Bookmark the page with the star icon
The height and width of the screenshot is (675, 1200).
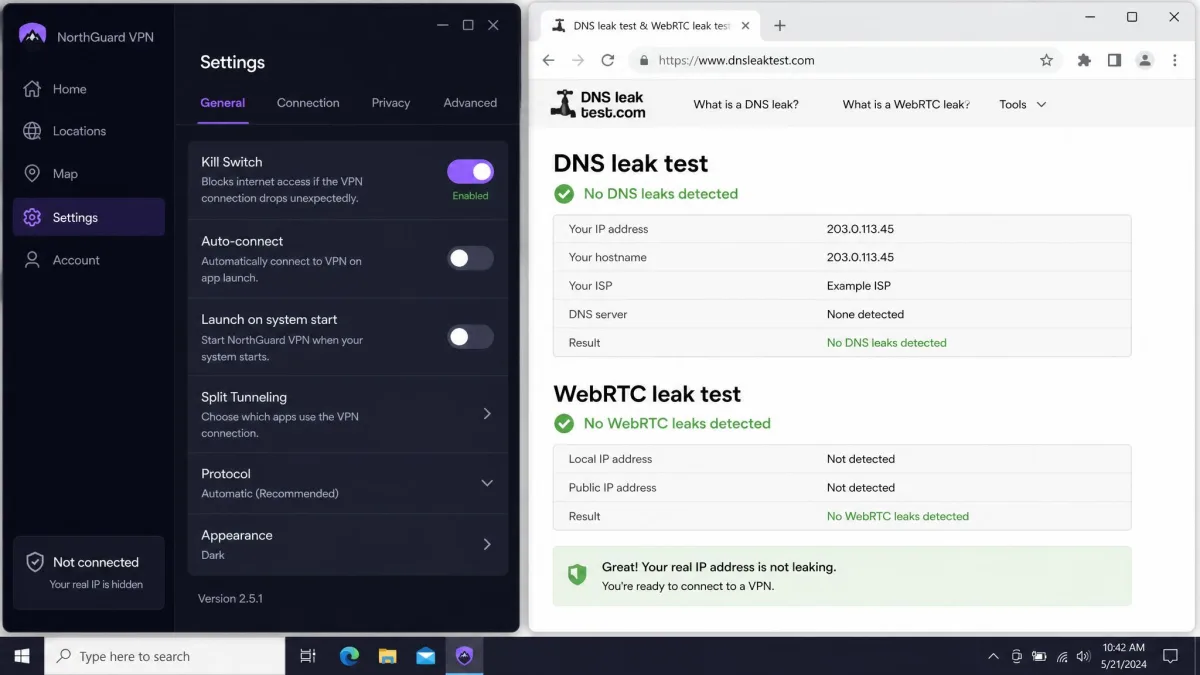point(1046,60)
